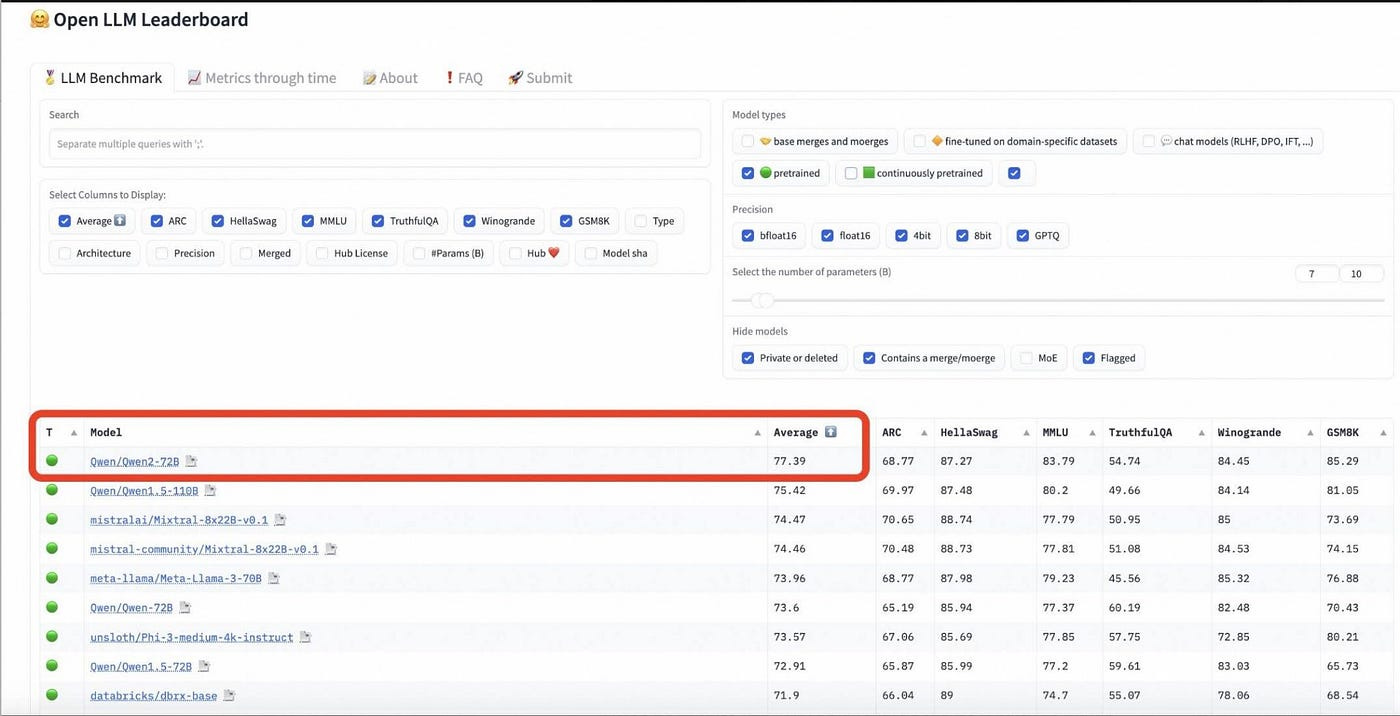
Task: Go to the Submit tab
Action: point(540,78)
